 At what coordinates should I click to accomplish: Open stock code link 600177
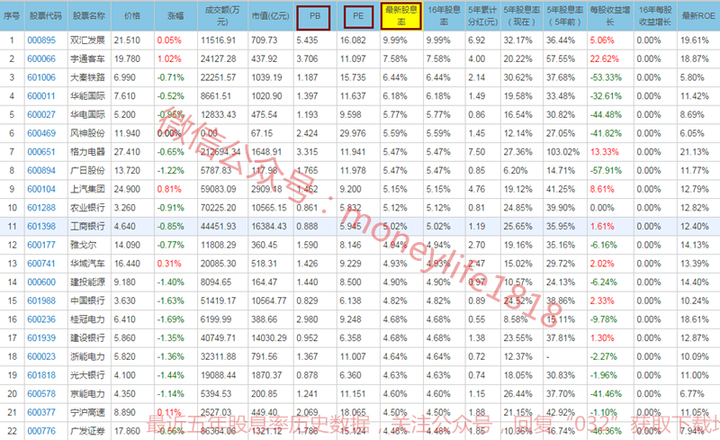(41, 245)
